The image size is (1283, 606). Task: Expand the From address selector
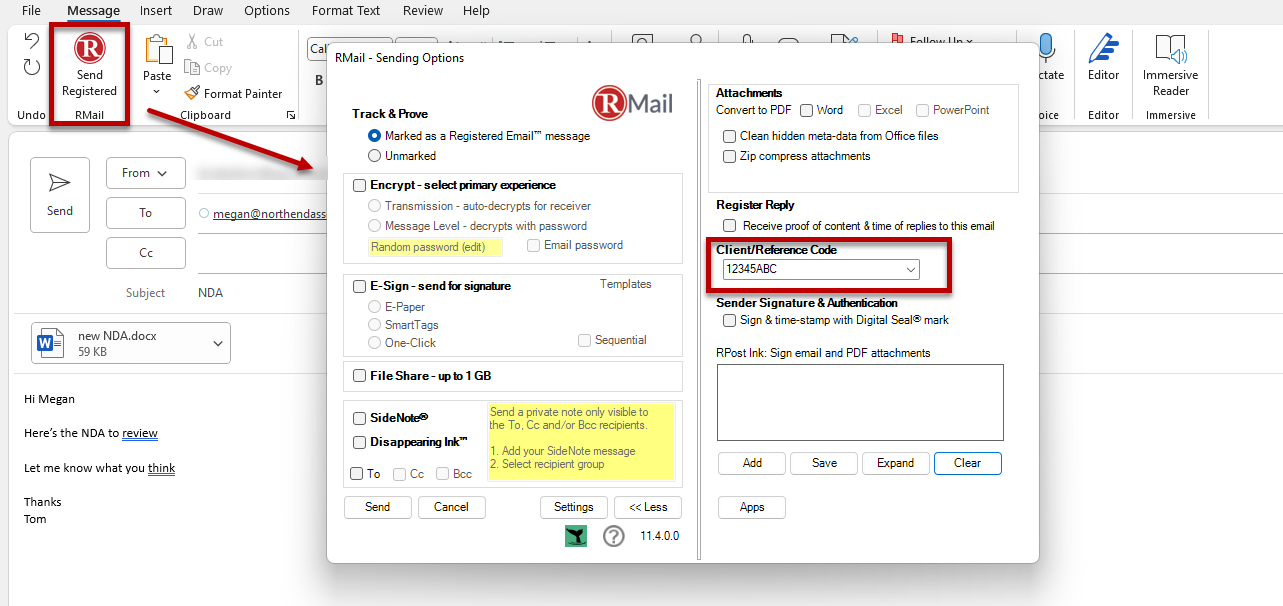click(145, 172)
